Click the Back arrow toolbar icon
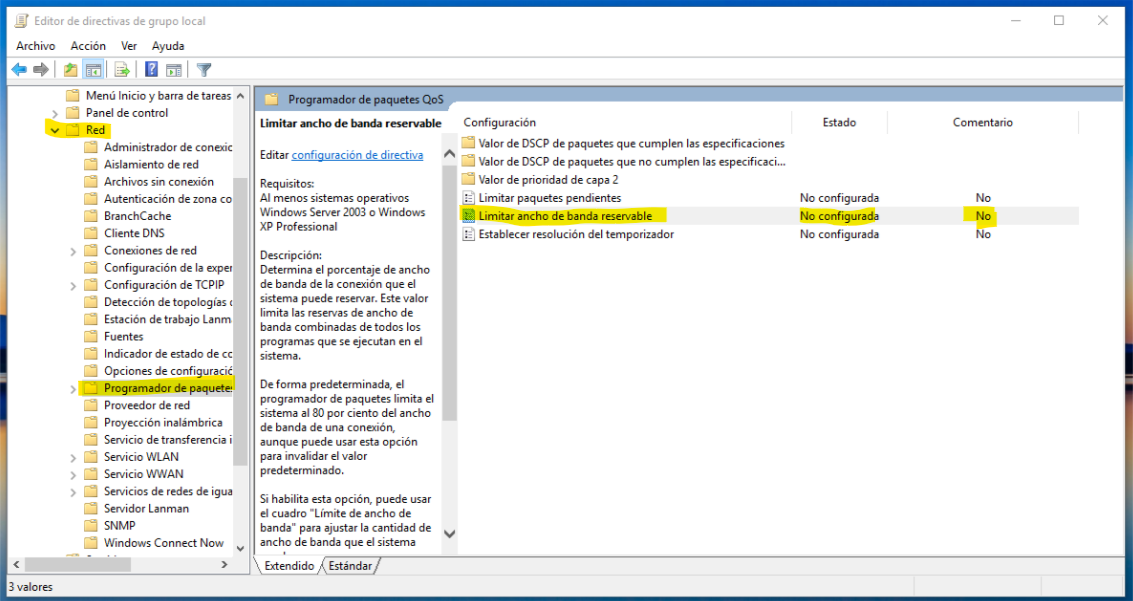Viewport: 1133px width, 601px height. tap(20, 69)
